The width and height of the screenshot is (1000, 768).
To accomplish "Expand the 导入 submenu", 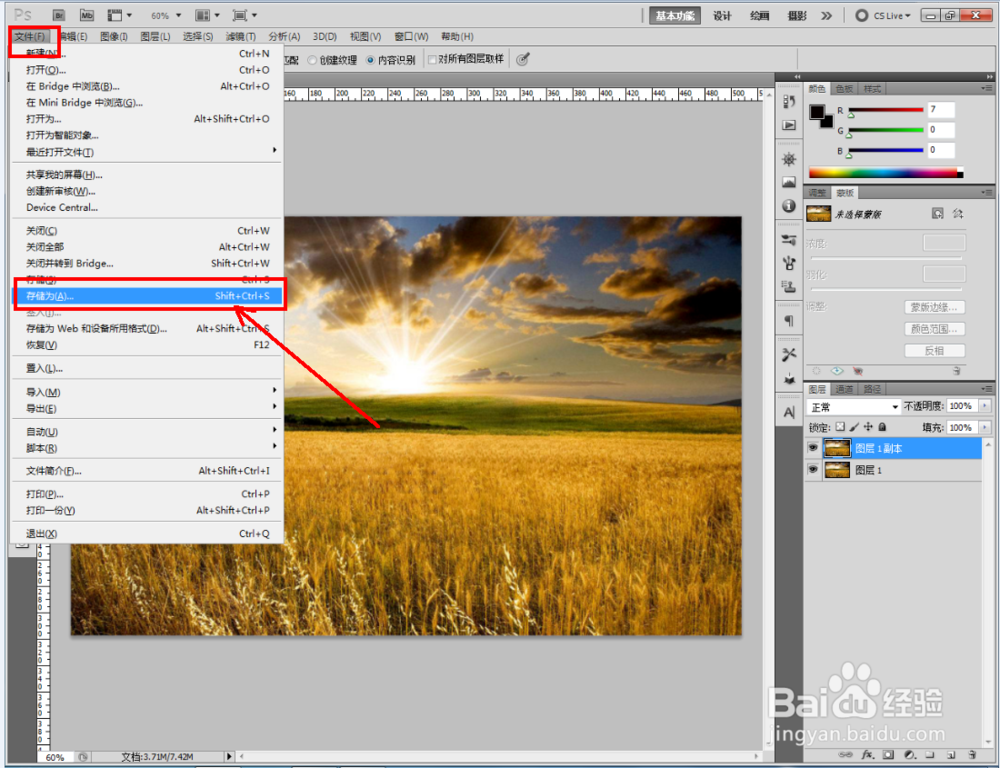I will [147, 392].
